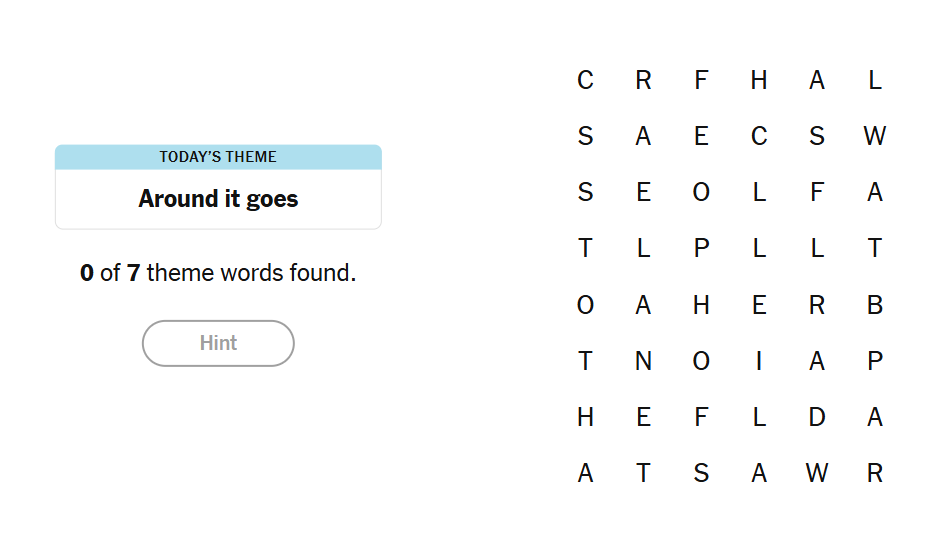Select the O in the third row
This screenshot has width=929, height=535.
click(701, 193)
